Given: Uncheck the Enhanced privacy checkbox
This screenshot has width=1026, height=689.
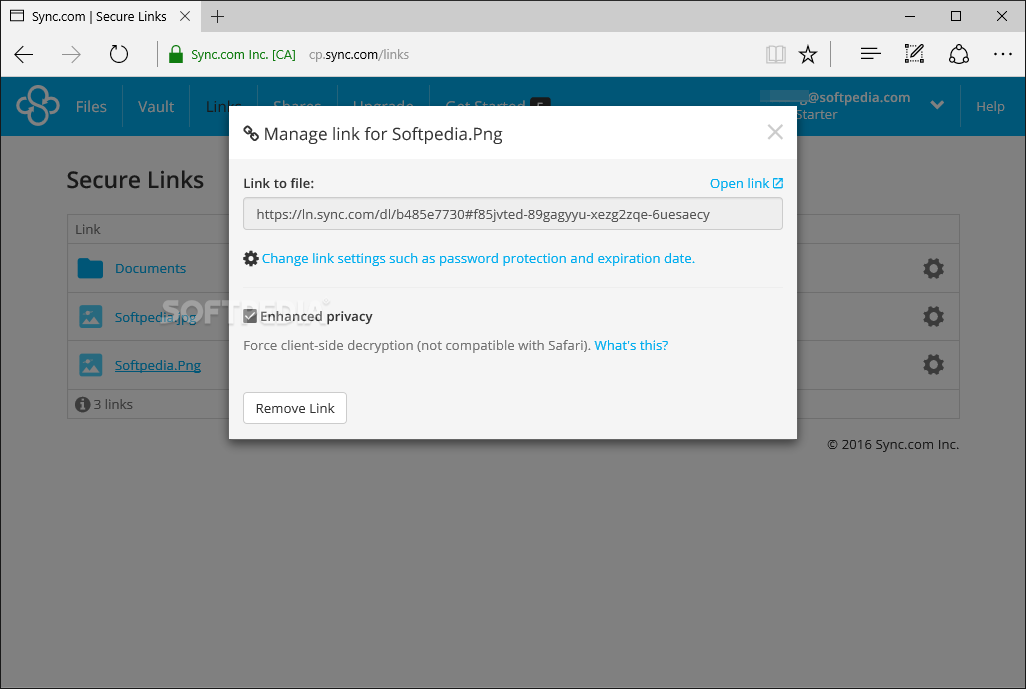Looking at the screenshot, I should [250, 317].
